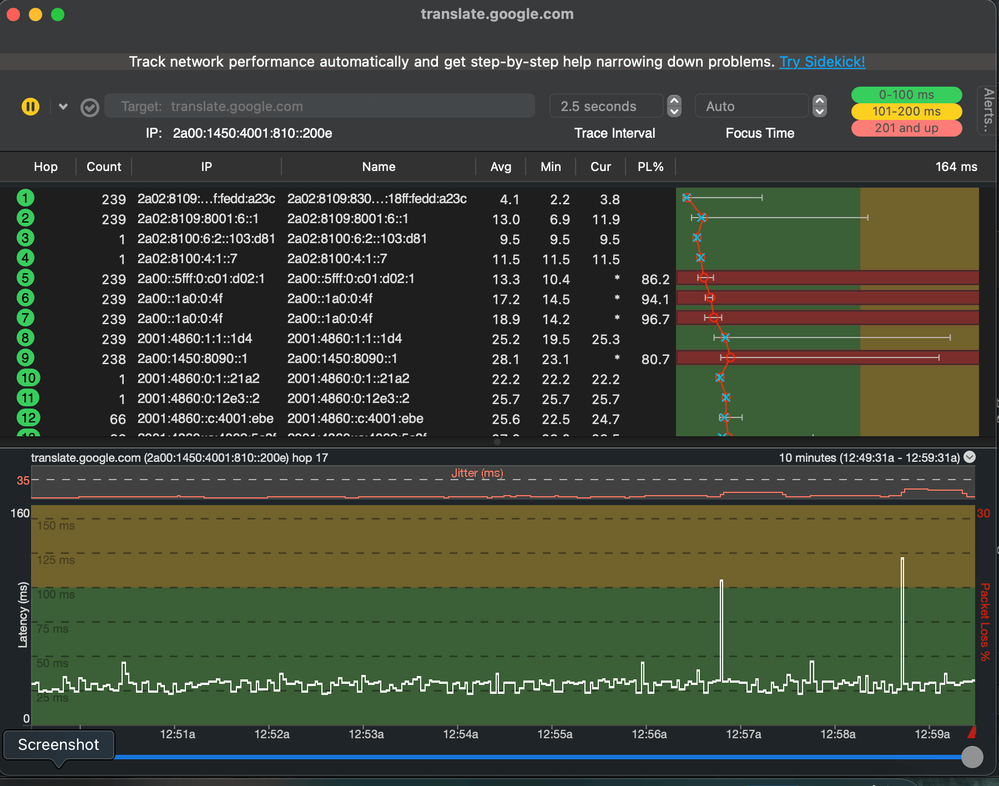This screenshot has height=786, width=999.
Task: Sort the trace table by the PL% column
Action: (x=651, y=166)
